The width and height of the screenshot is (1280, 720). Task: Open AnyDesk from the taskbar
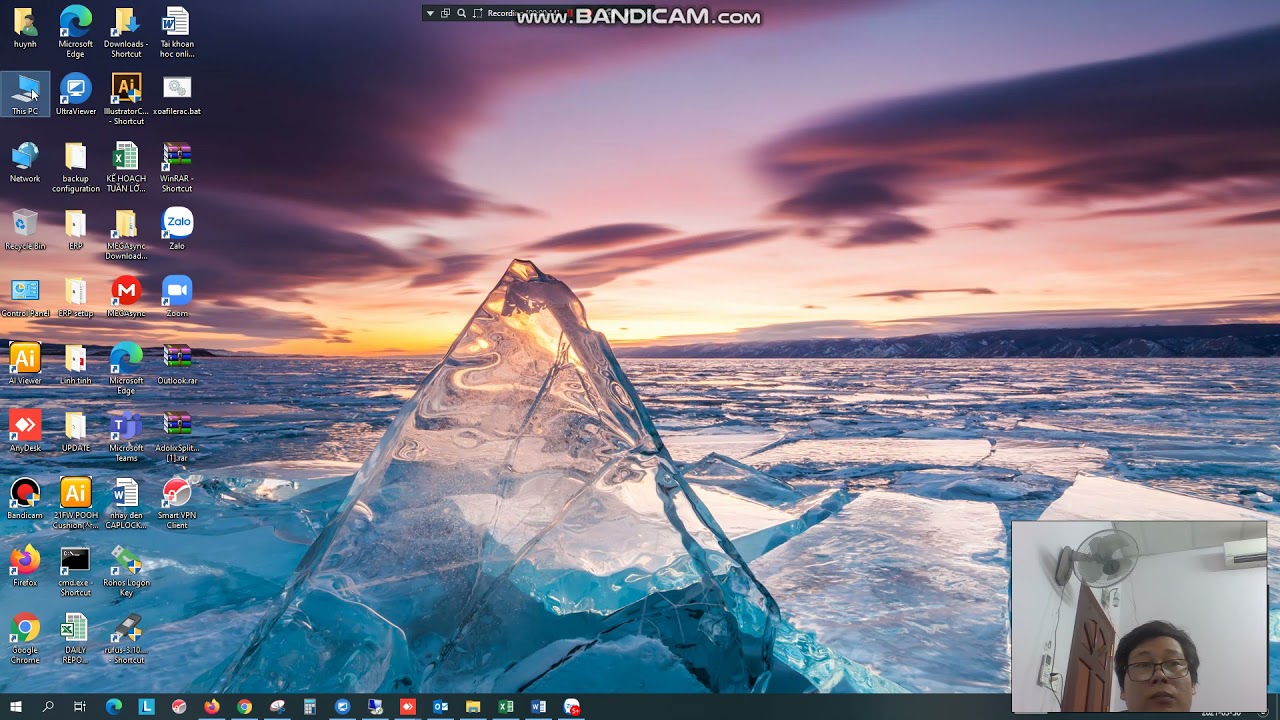tap(408, 707)
